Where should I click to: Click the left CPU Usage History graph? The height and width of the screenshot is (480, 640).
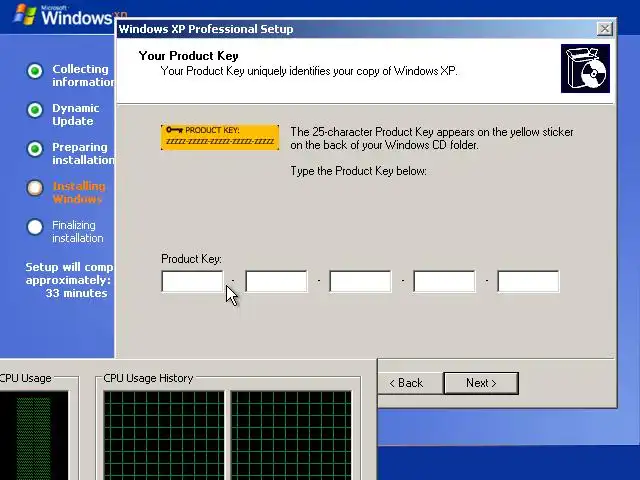164,435
